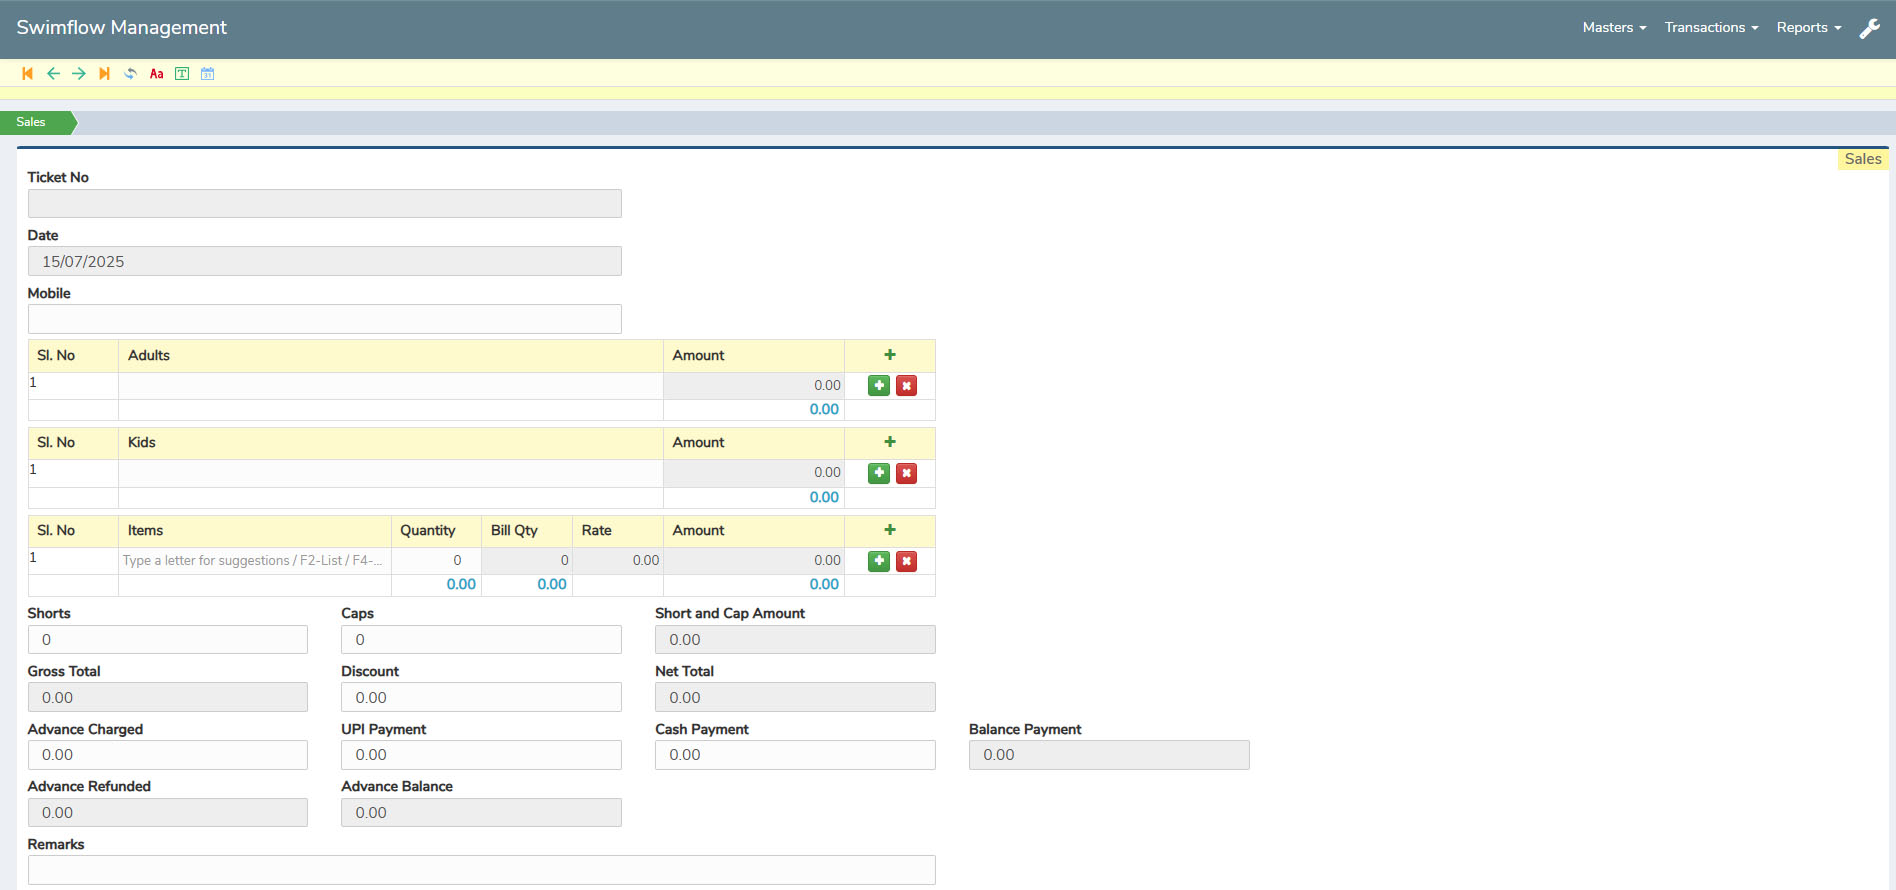Open the Transactions dropdown menu

1710,28
